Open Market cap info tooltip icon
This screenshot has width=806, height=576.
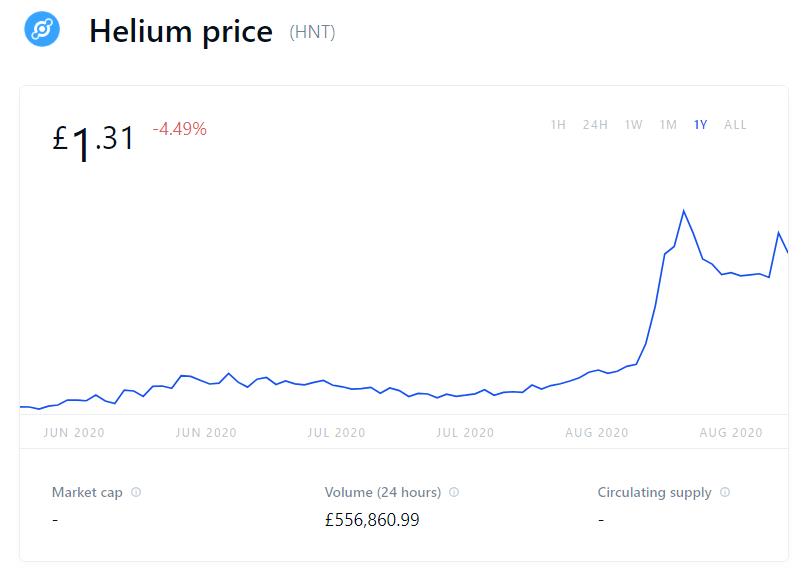click(136, 492)
